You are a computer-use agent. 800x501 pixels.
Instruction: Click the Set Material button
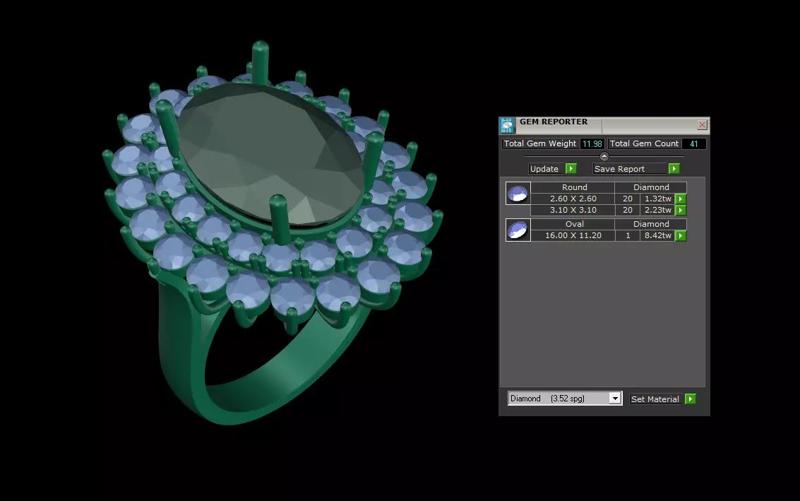pos(655,399)
